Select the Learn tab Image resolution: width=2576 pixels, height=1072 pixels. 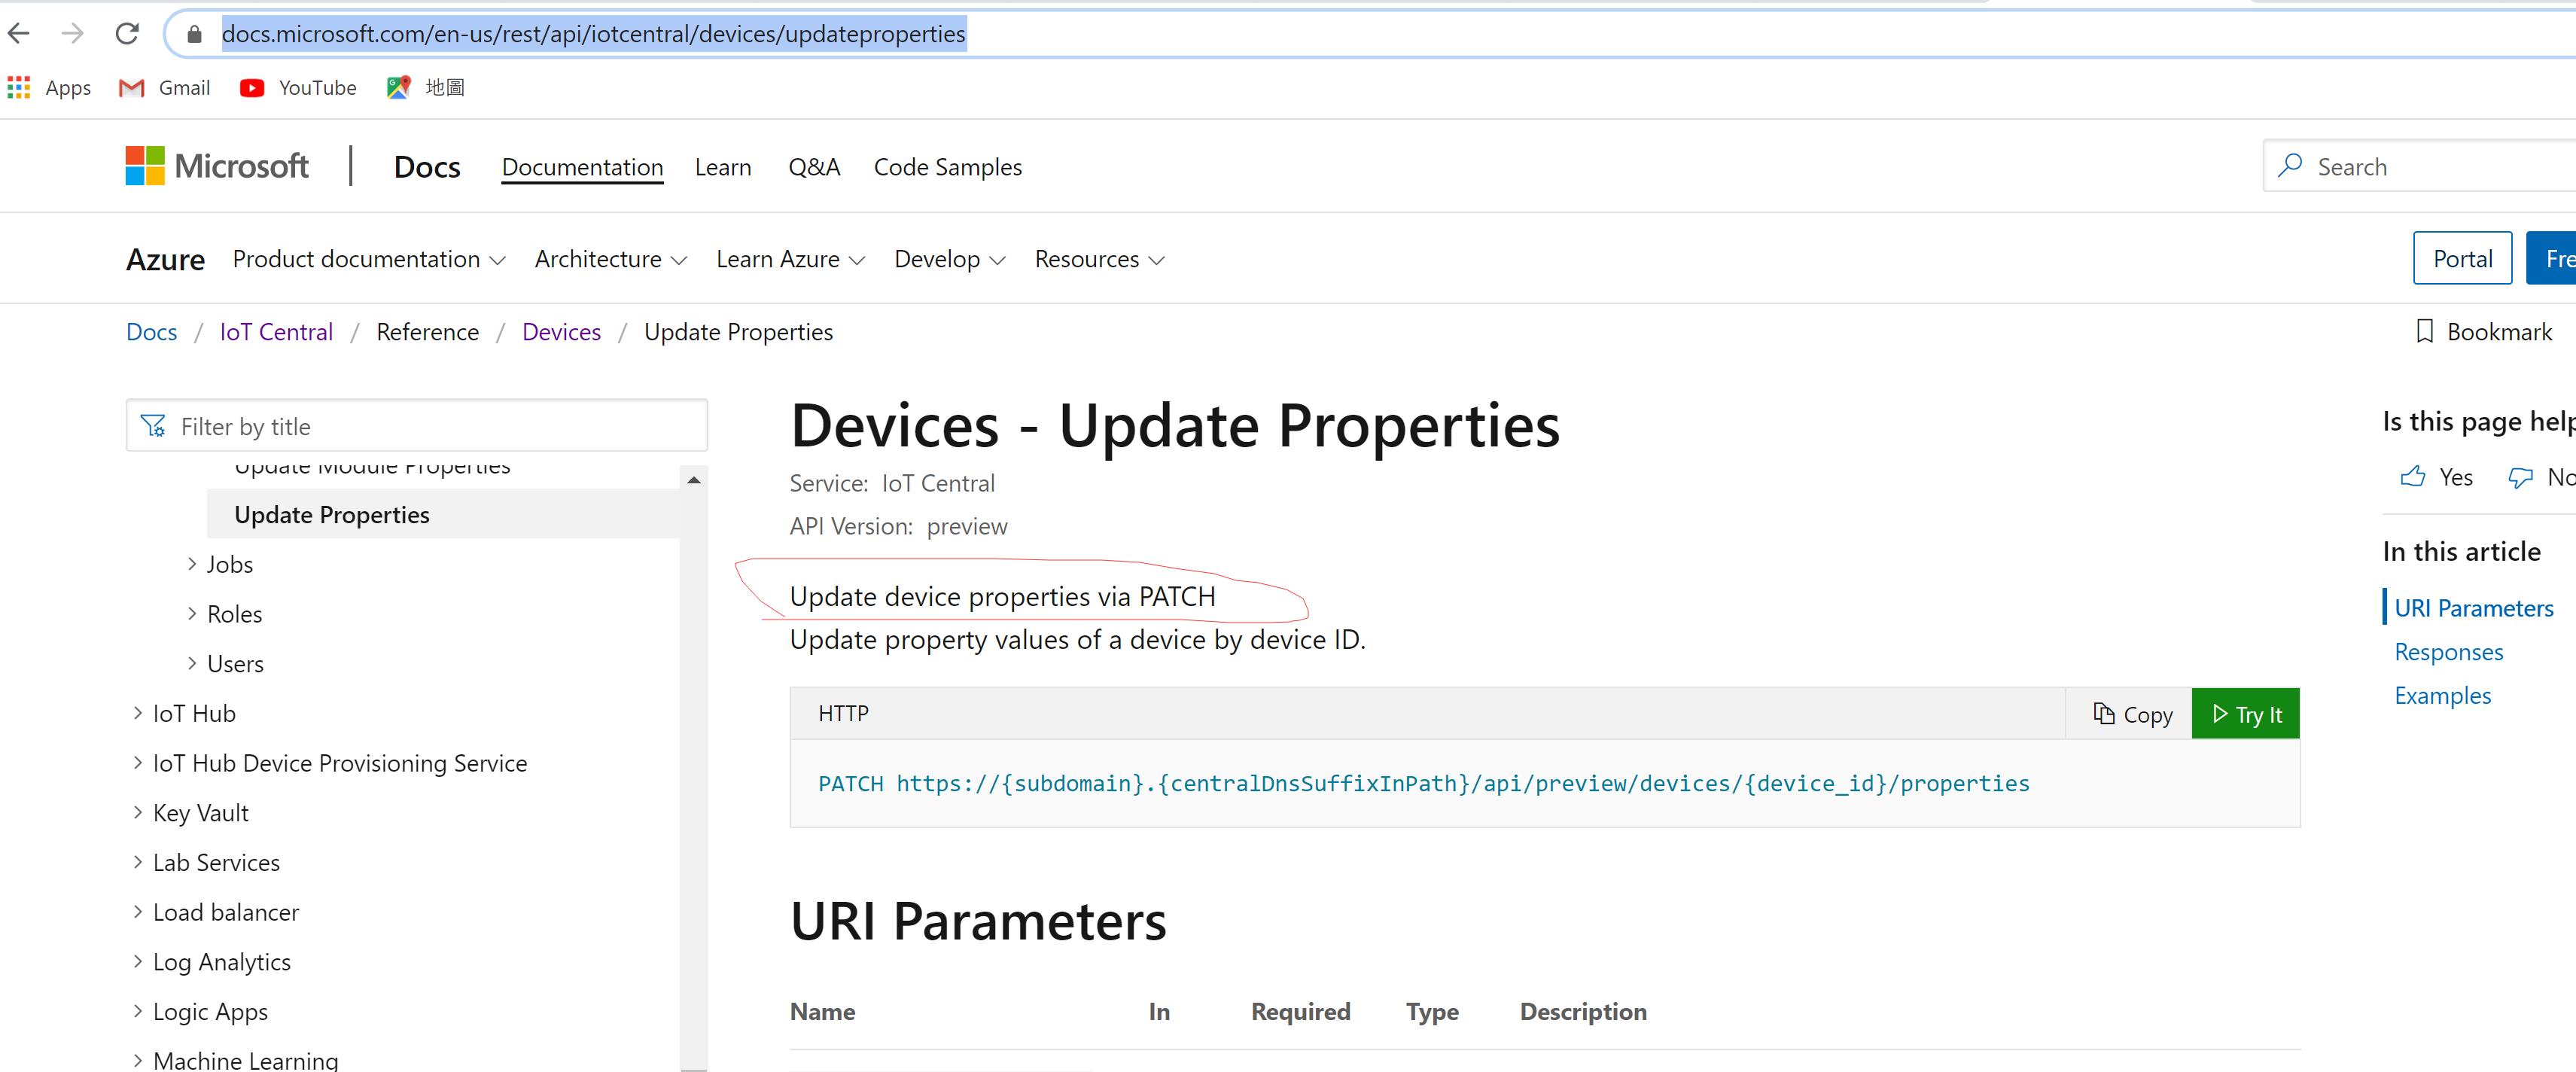pos(723,167)
